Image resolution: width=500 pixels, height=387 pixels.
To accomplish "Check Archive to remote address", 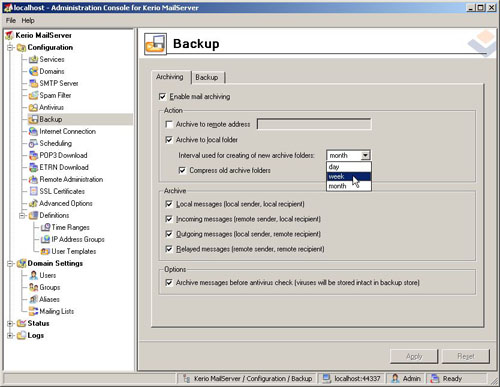I will [x=169, y=124].
